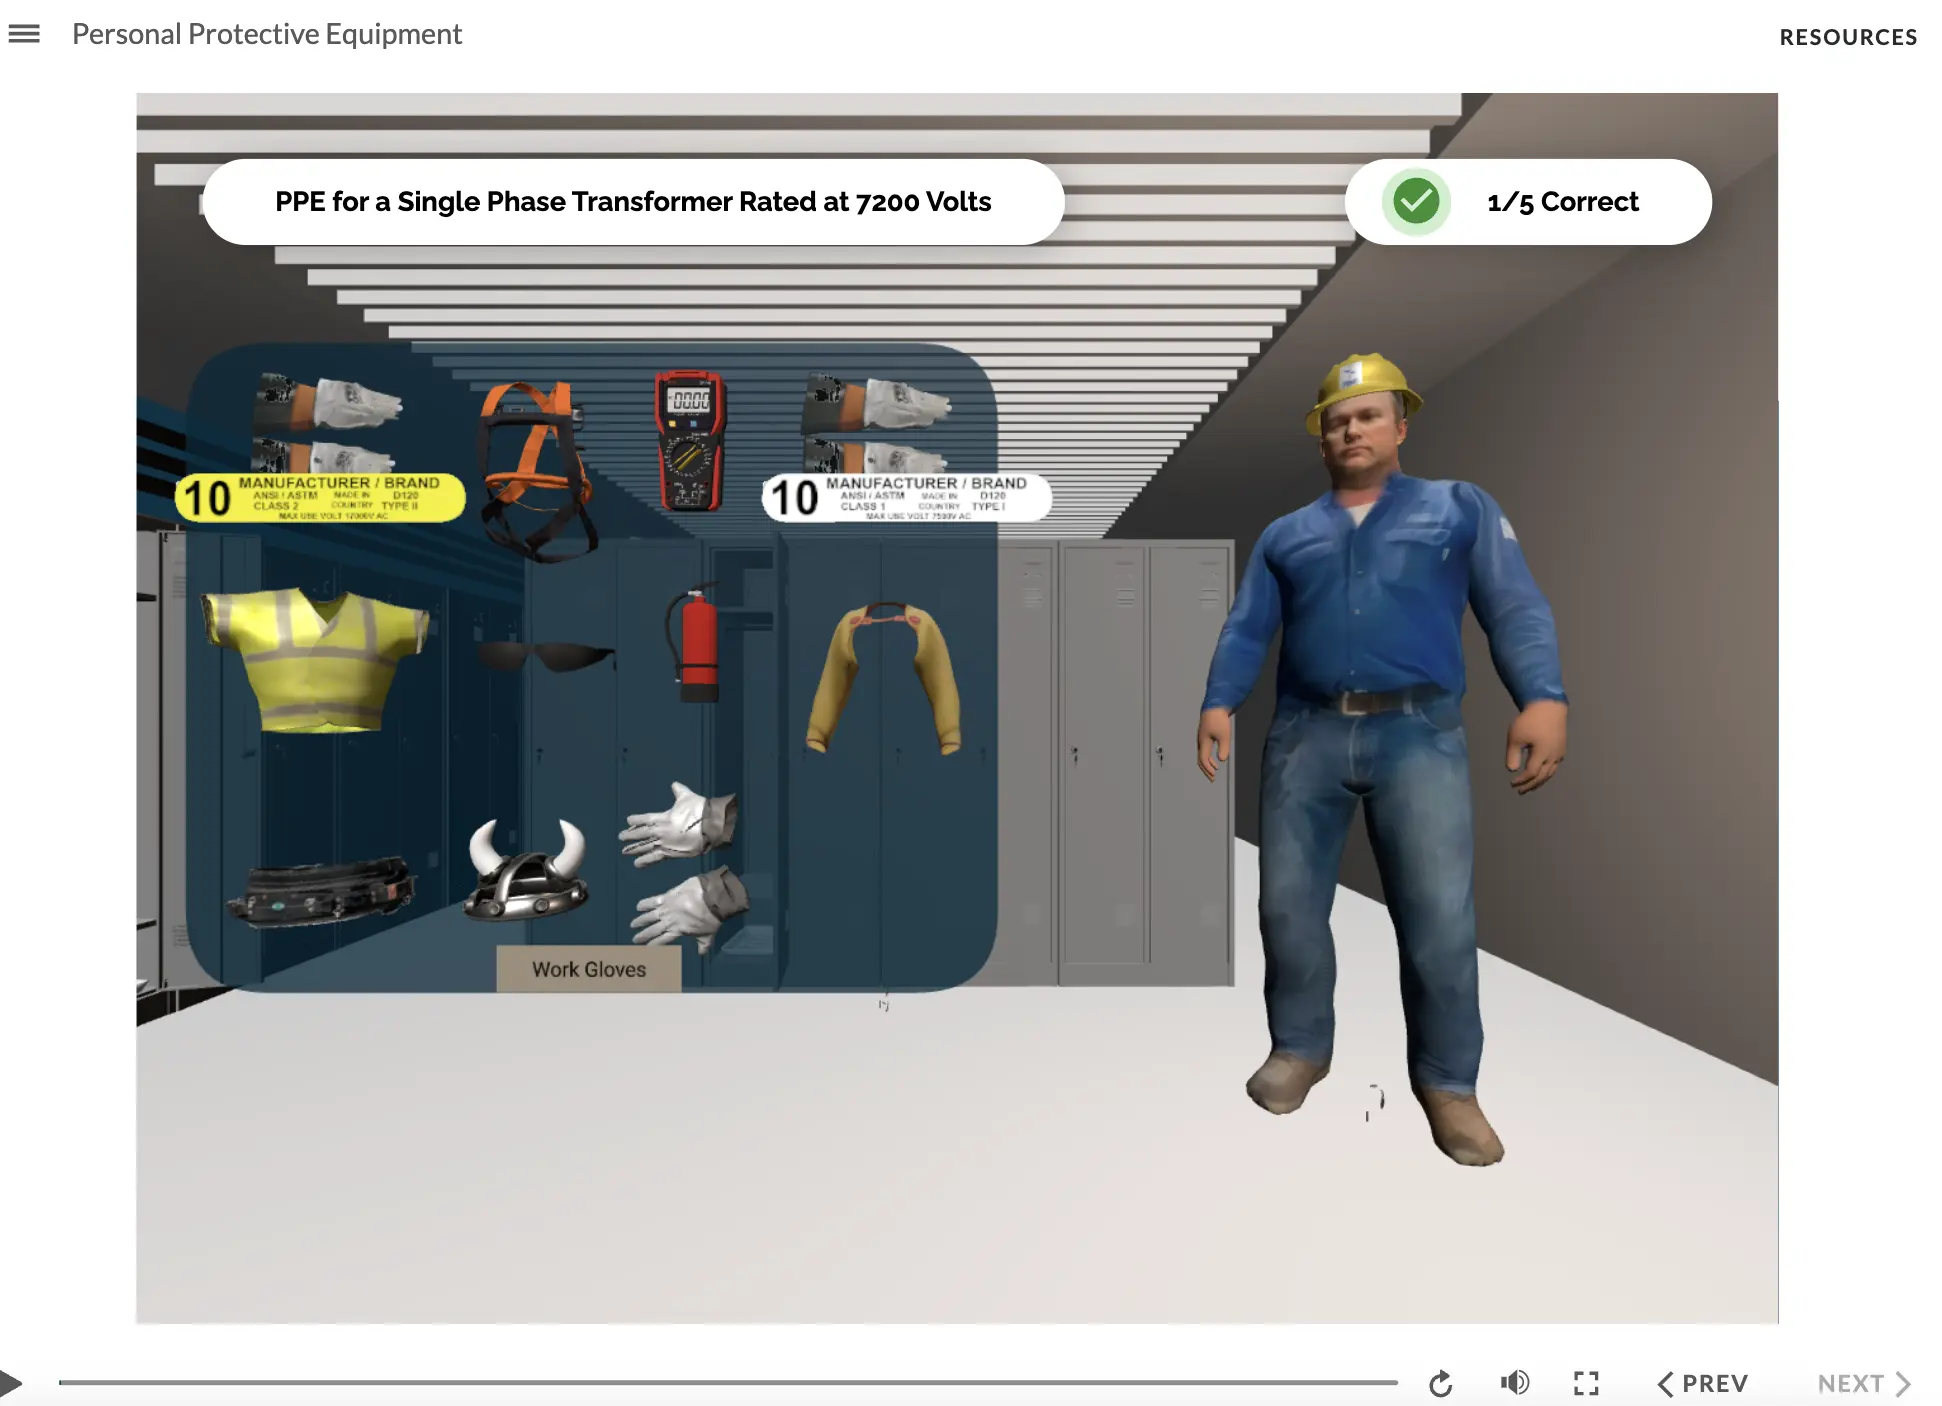Screen dimensions: 1942x1406
Task: Toggle fullscreen mode
Action: pyautogui.click(x=1586, y=1383)
